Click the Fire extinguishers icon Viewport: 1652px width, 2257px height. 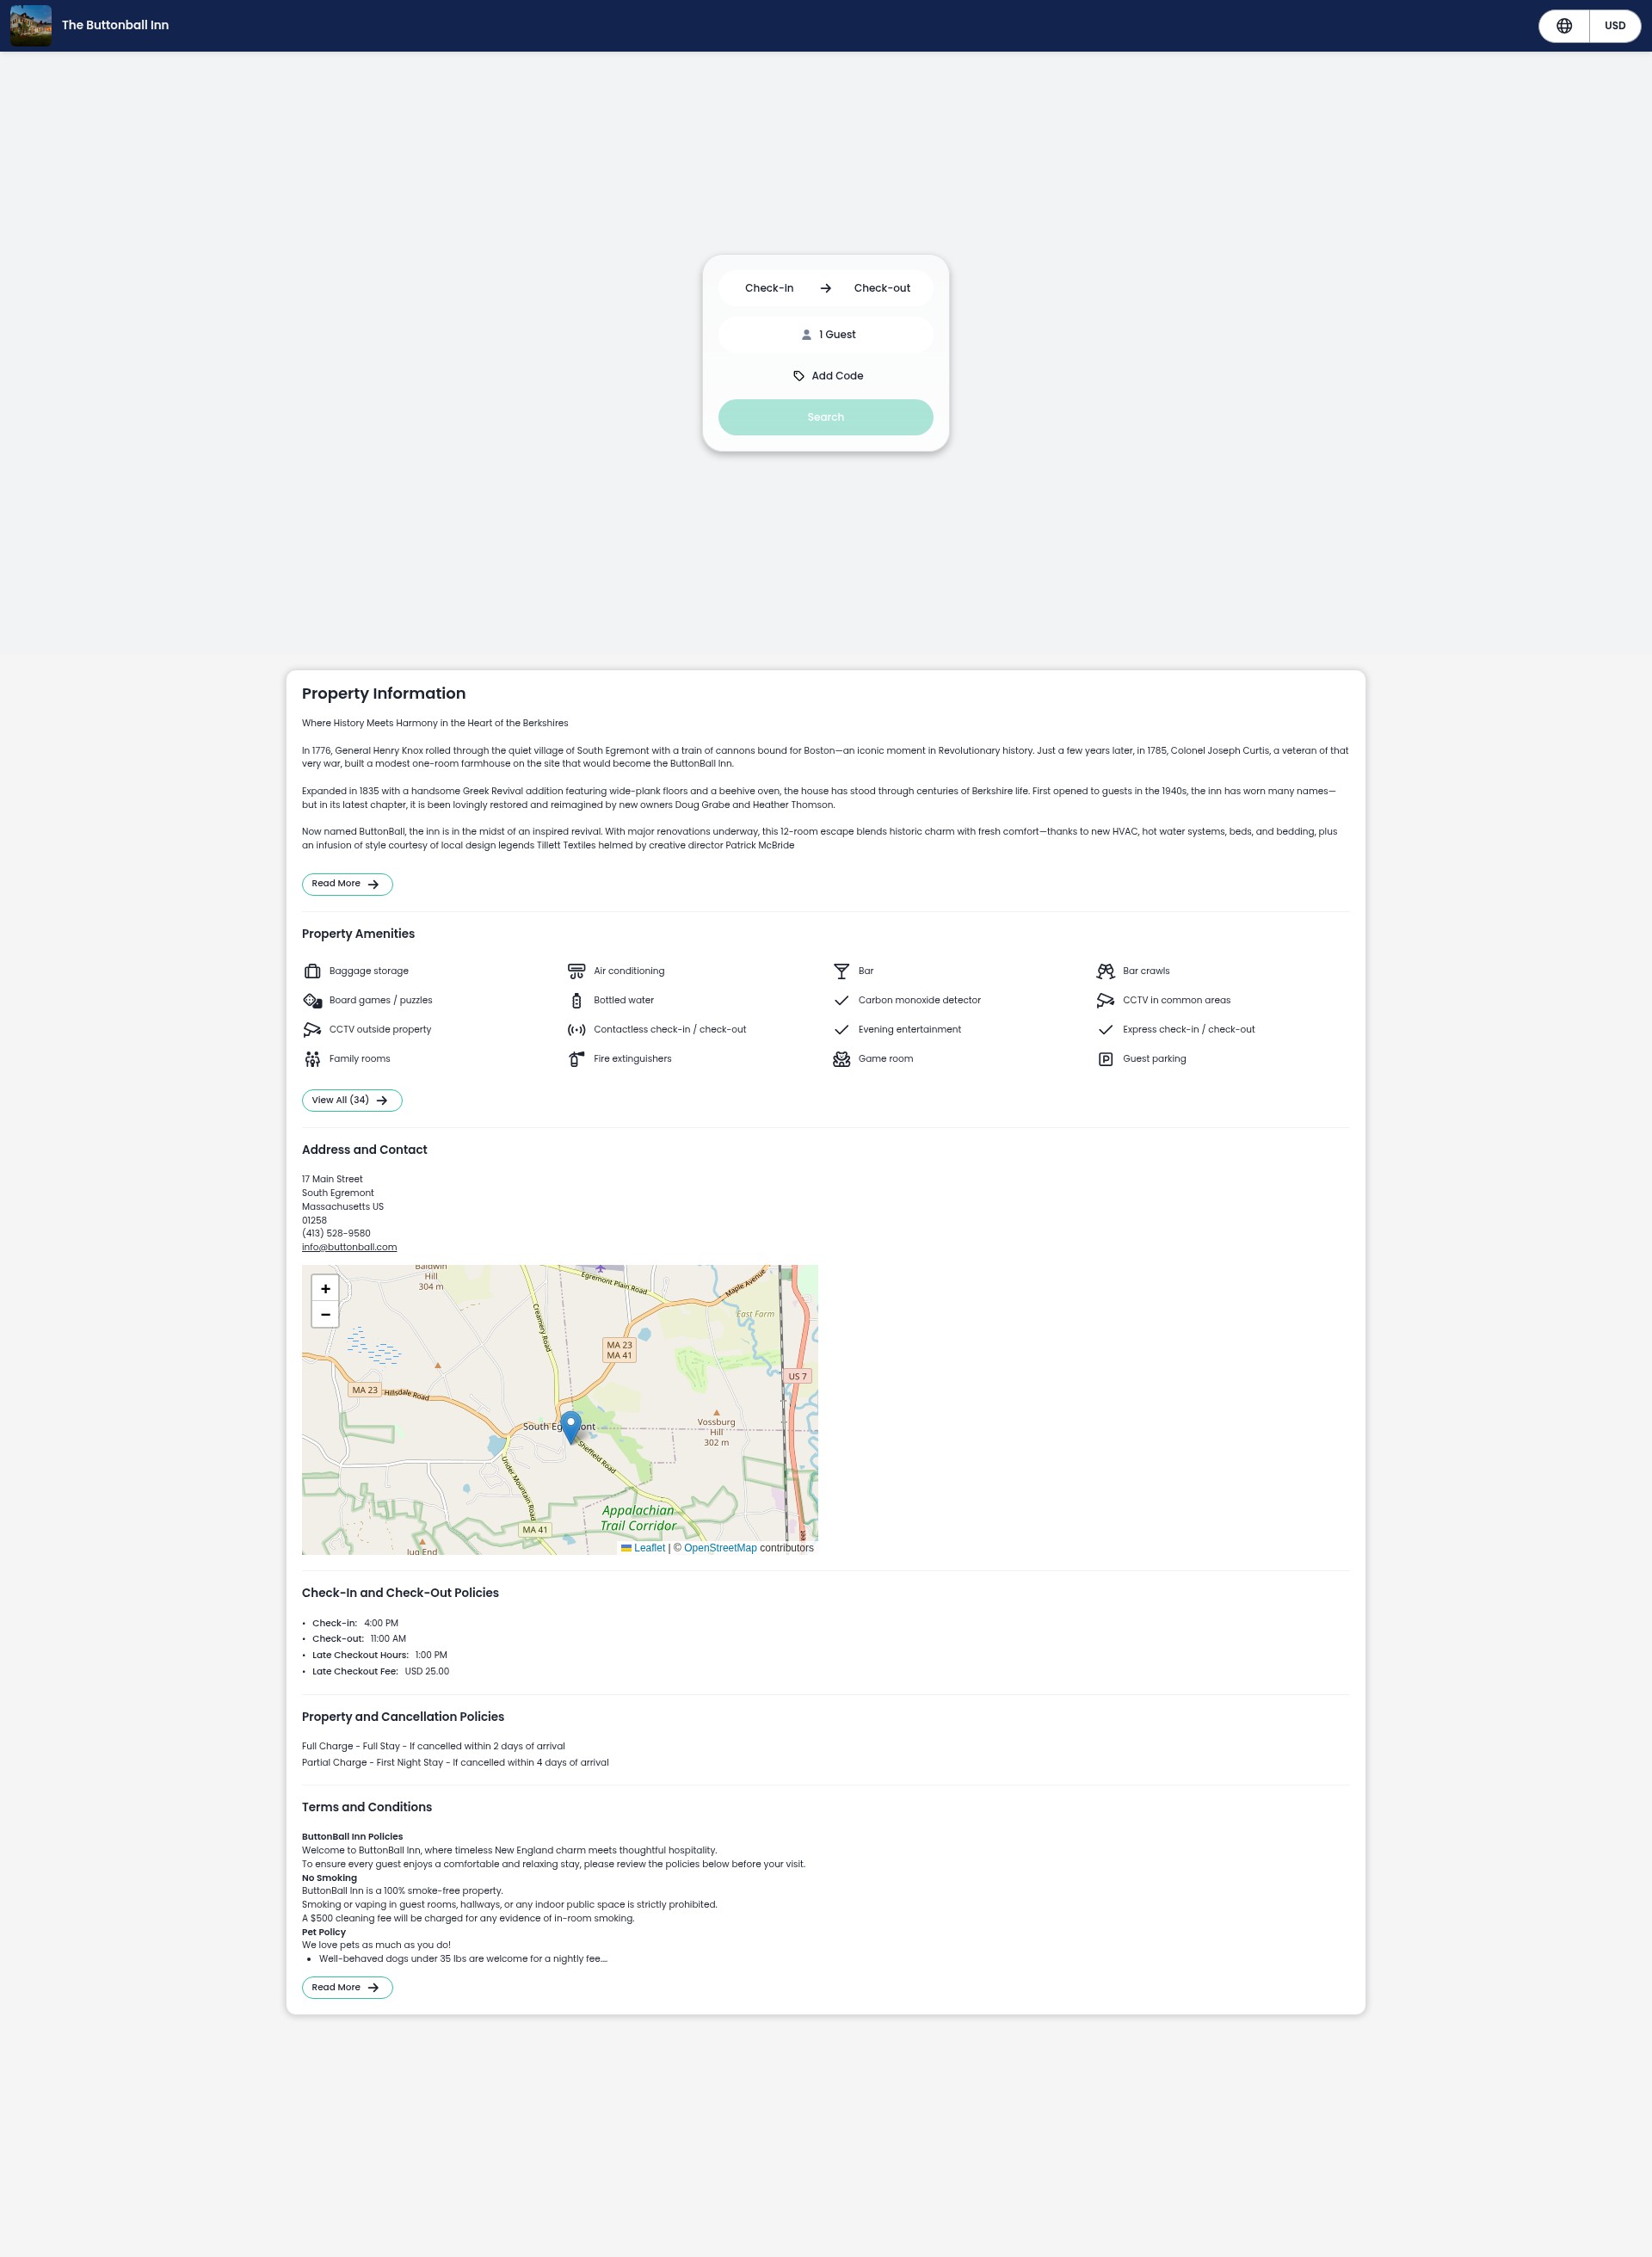(x=576, y=1059)
